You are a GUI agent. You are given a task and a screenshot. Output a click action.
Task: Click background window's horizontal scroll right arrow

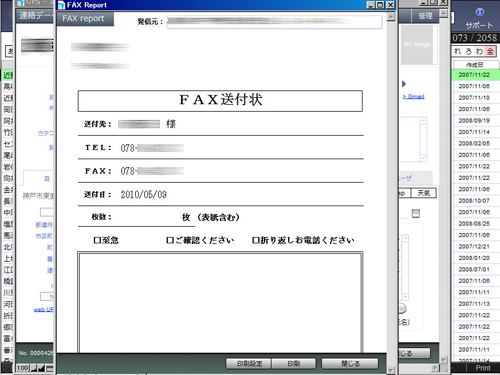click(435, 368)
